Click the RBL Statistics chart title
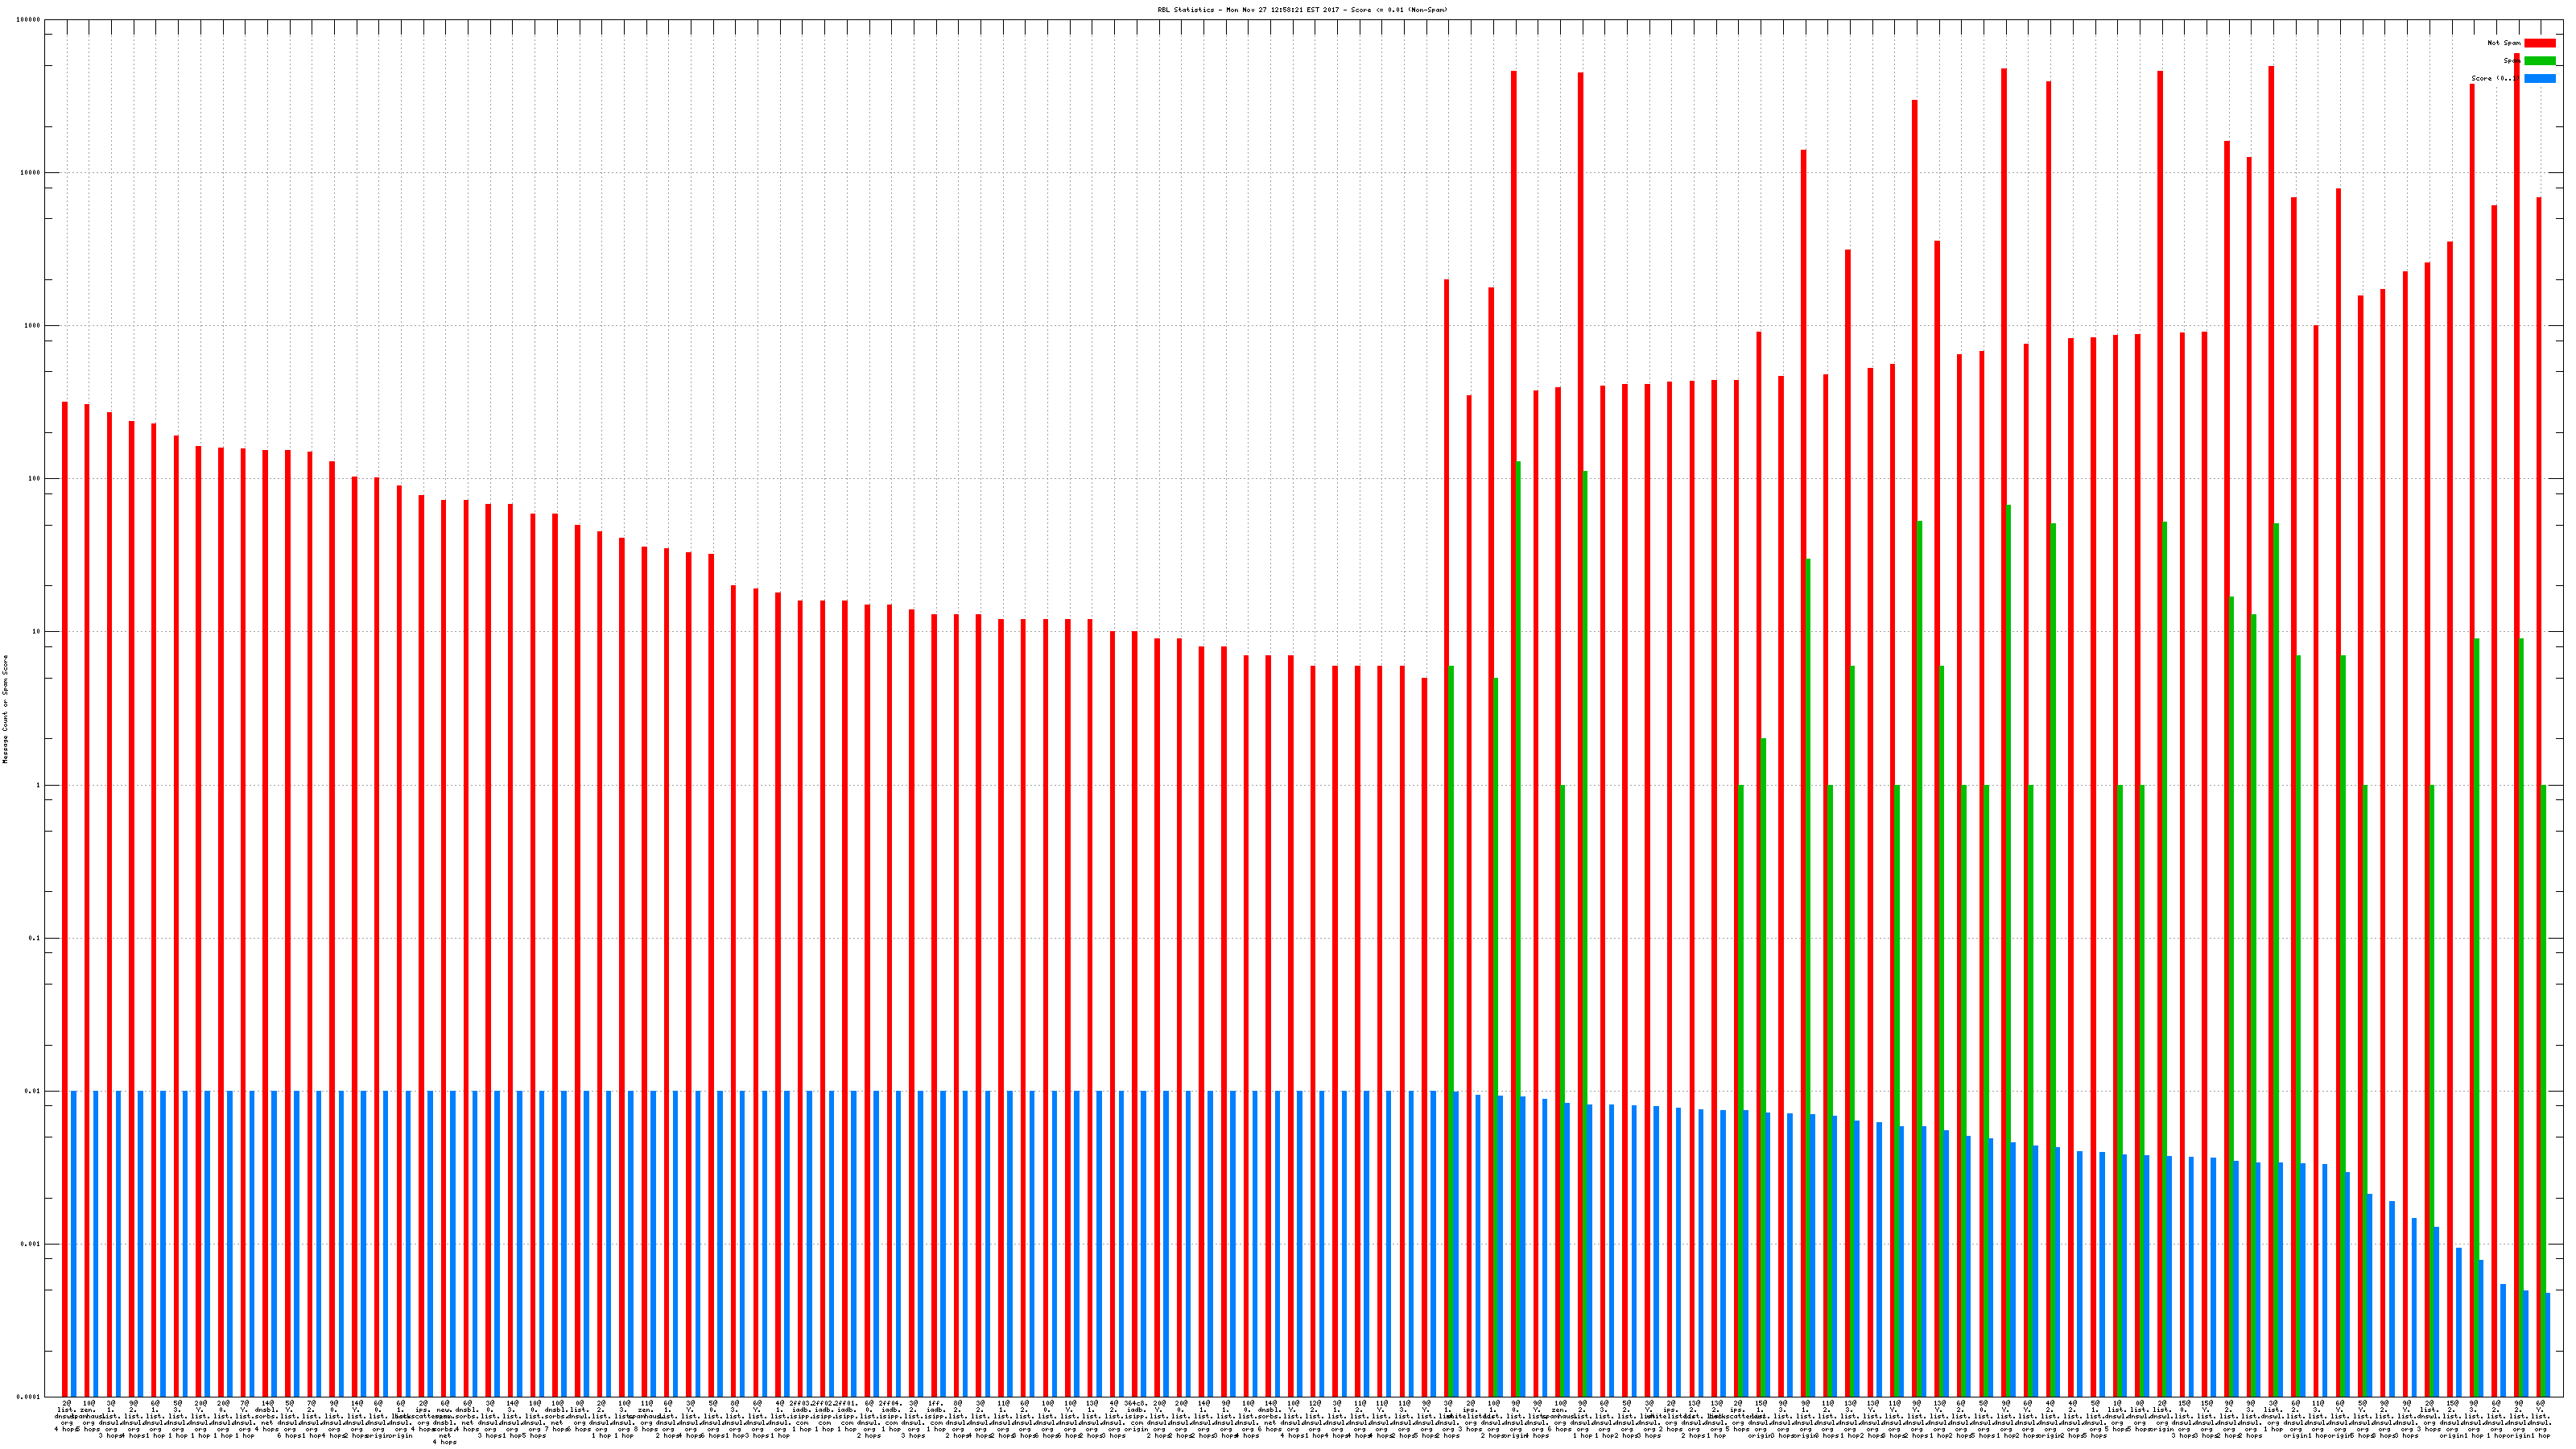Screen dimensions: 2576x1449 [1301, 10]
